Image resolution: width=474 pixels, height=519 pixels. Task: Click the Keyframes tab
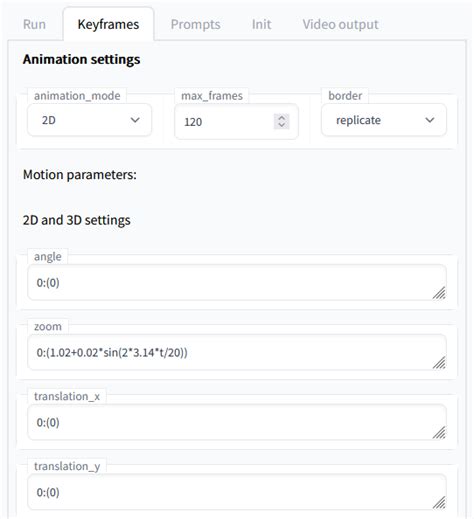click(108, 24)
